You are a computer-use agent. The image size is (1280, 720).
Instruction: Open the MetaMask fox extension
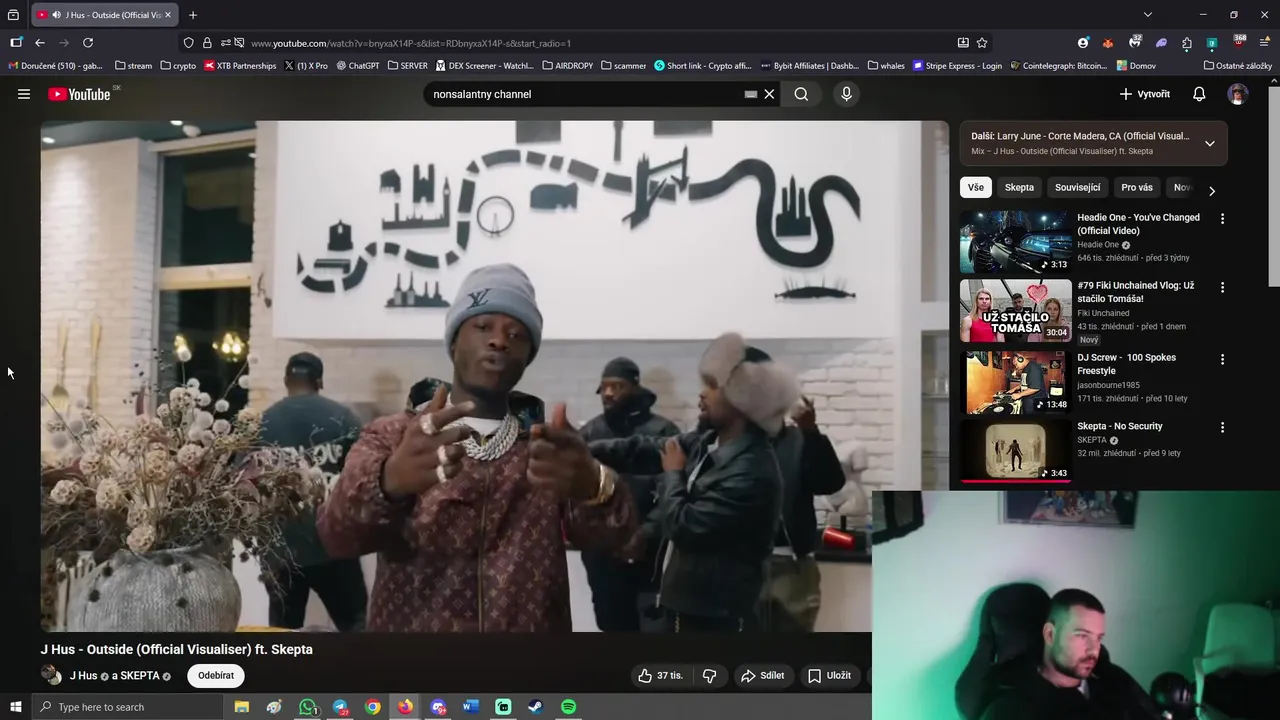(1108, 43)
